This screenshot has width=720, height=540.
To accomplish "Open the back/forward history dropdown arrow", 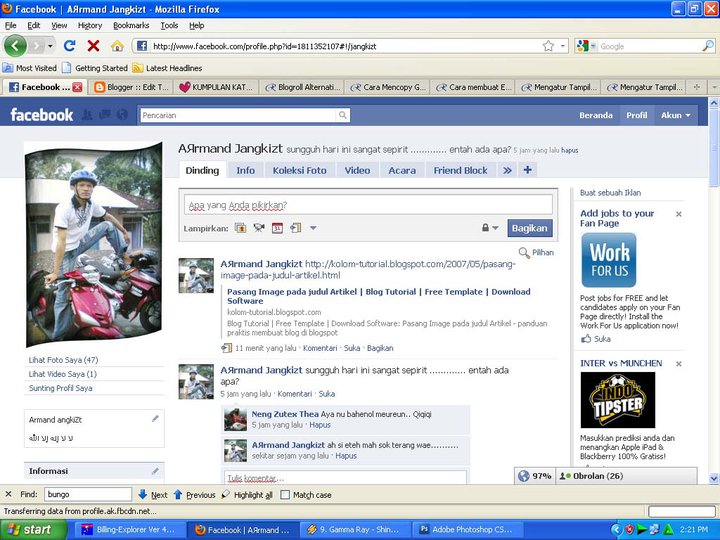I will click(x=50, y=46).
